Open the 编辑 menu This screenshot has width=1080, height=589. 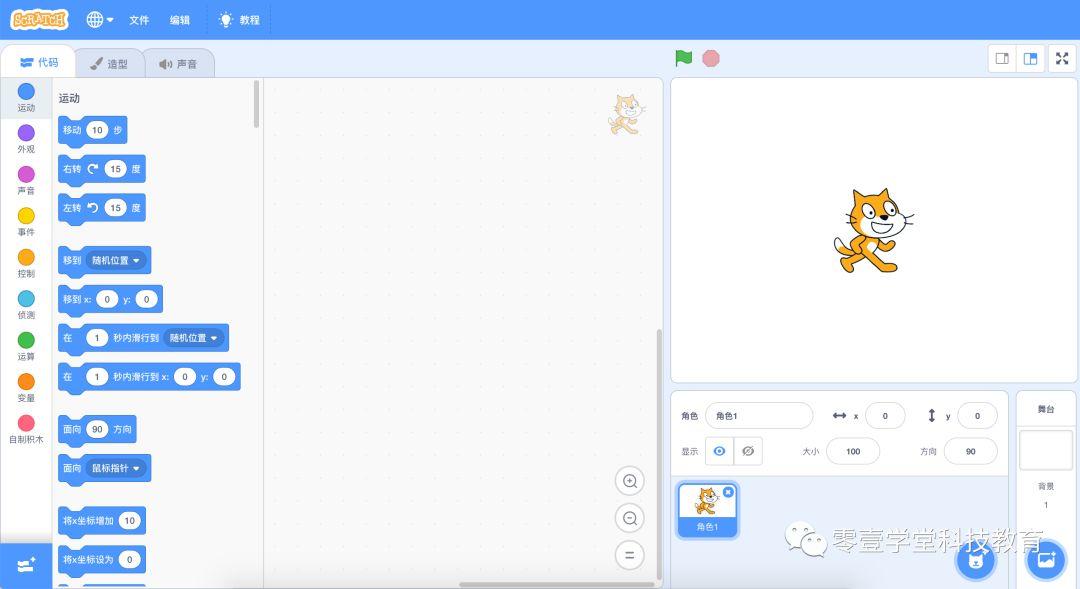pyautogui.click(x=180, y=20)
